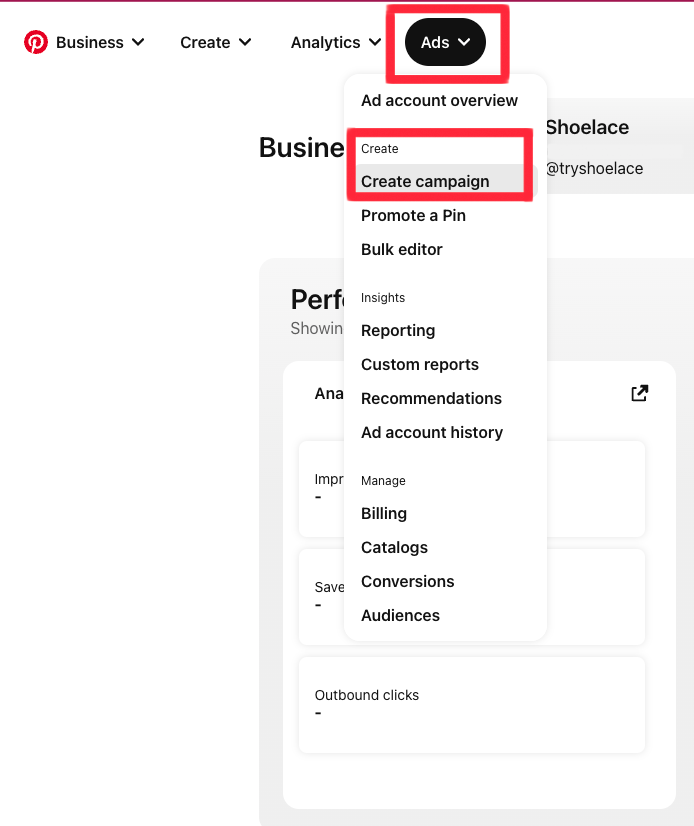Expand the Business dropdown menu
The width and height of the screenshot is (694, 826).
click(100, 42)
